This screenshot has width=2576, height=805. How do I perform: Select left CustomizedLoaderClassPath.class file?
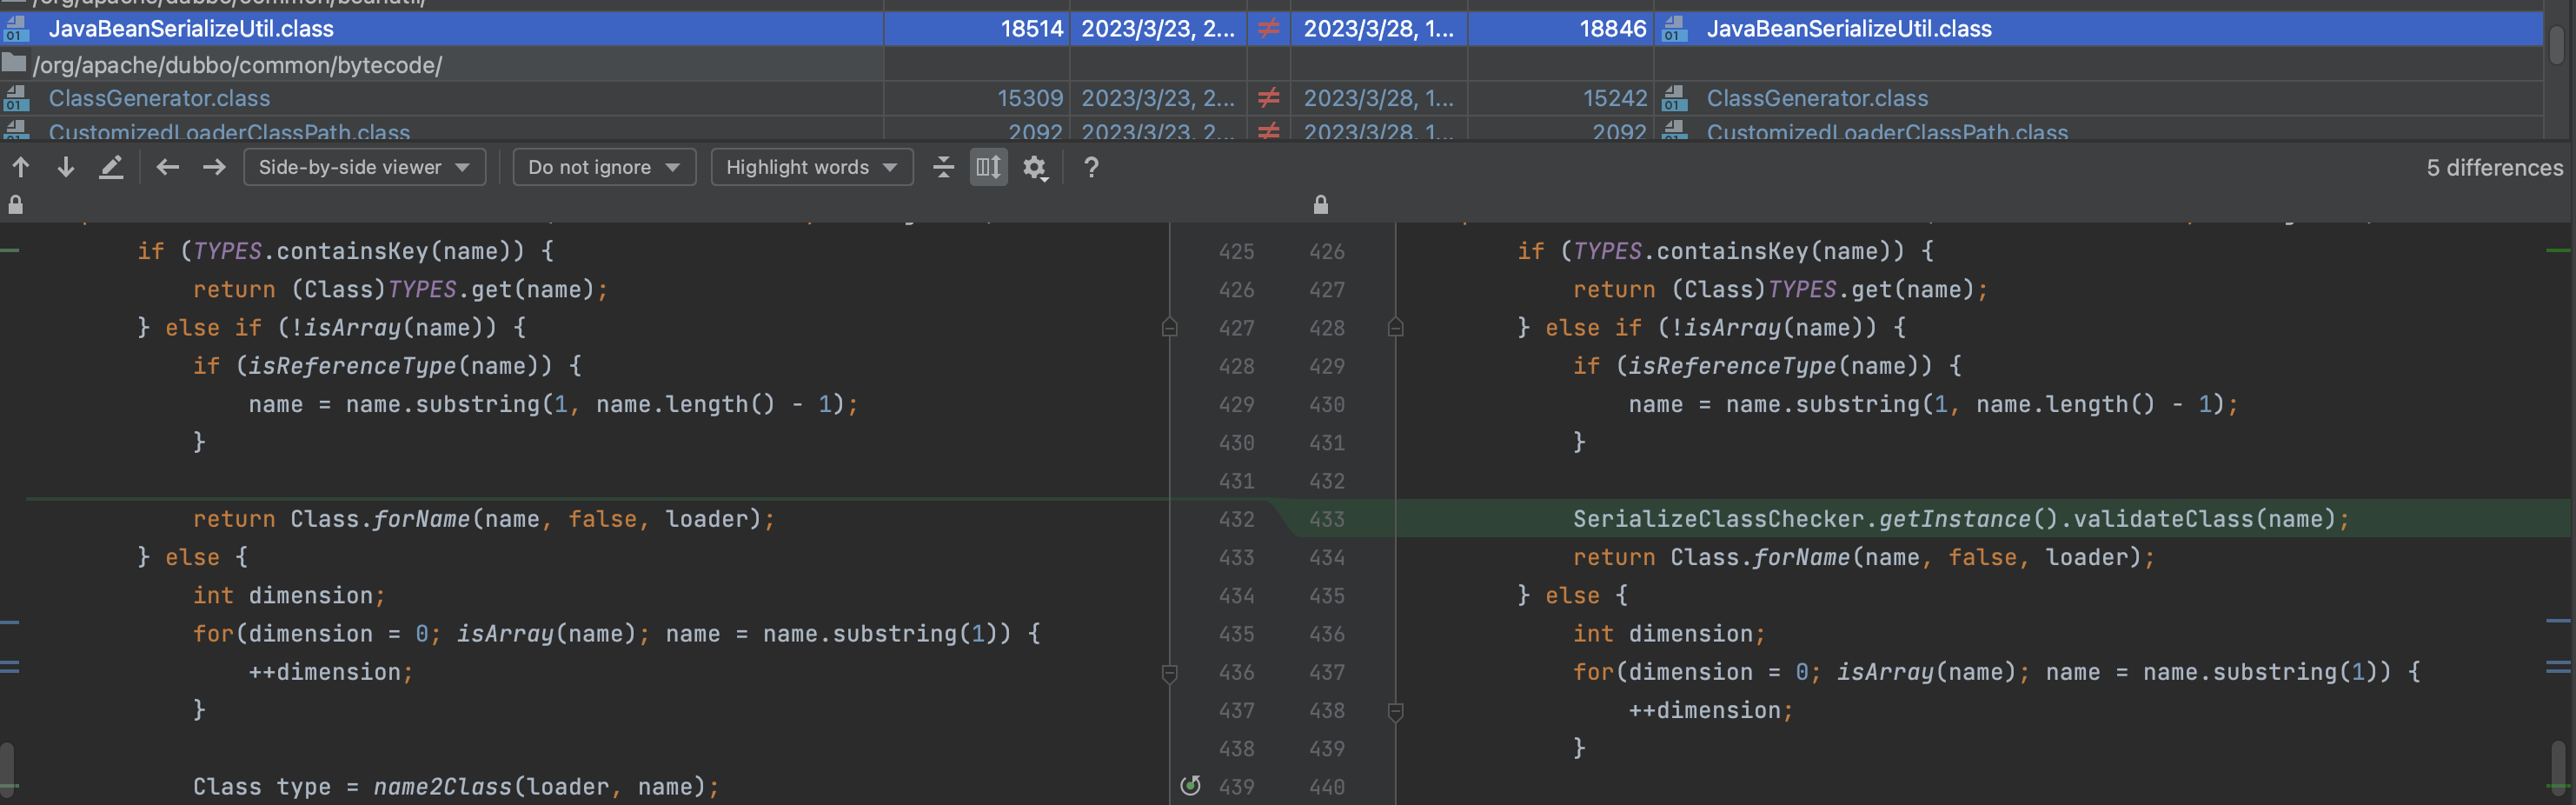pyautogui.click(x=229, y=131)
